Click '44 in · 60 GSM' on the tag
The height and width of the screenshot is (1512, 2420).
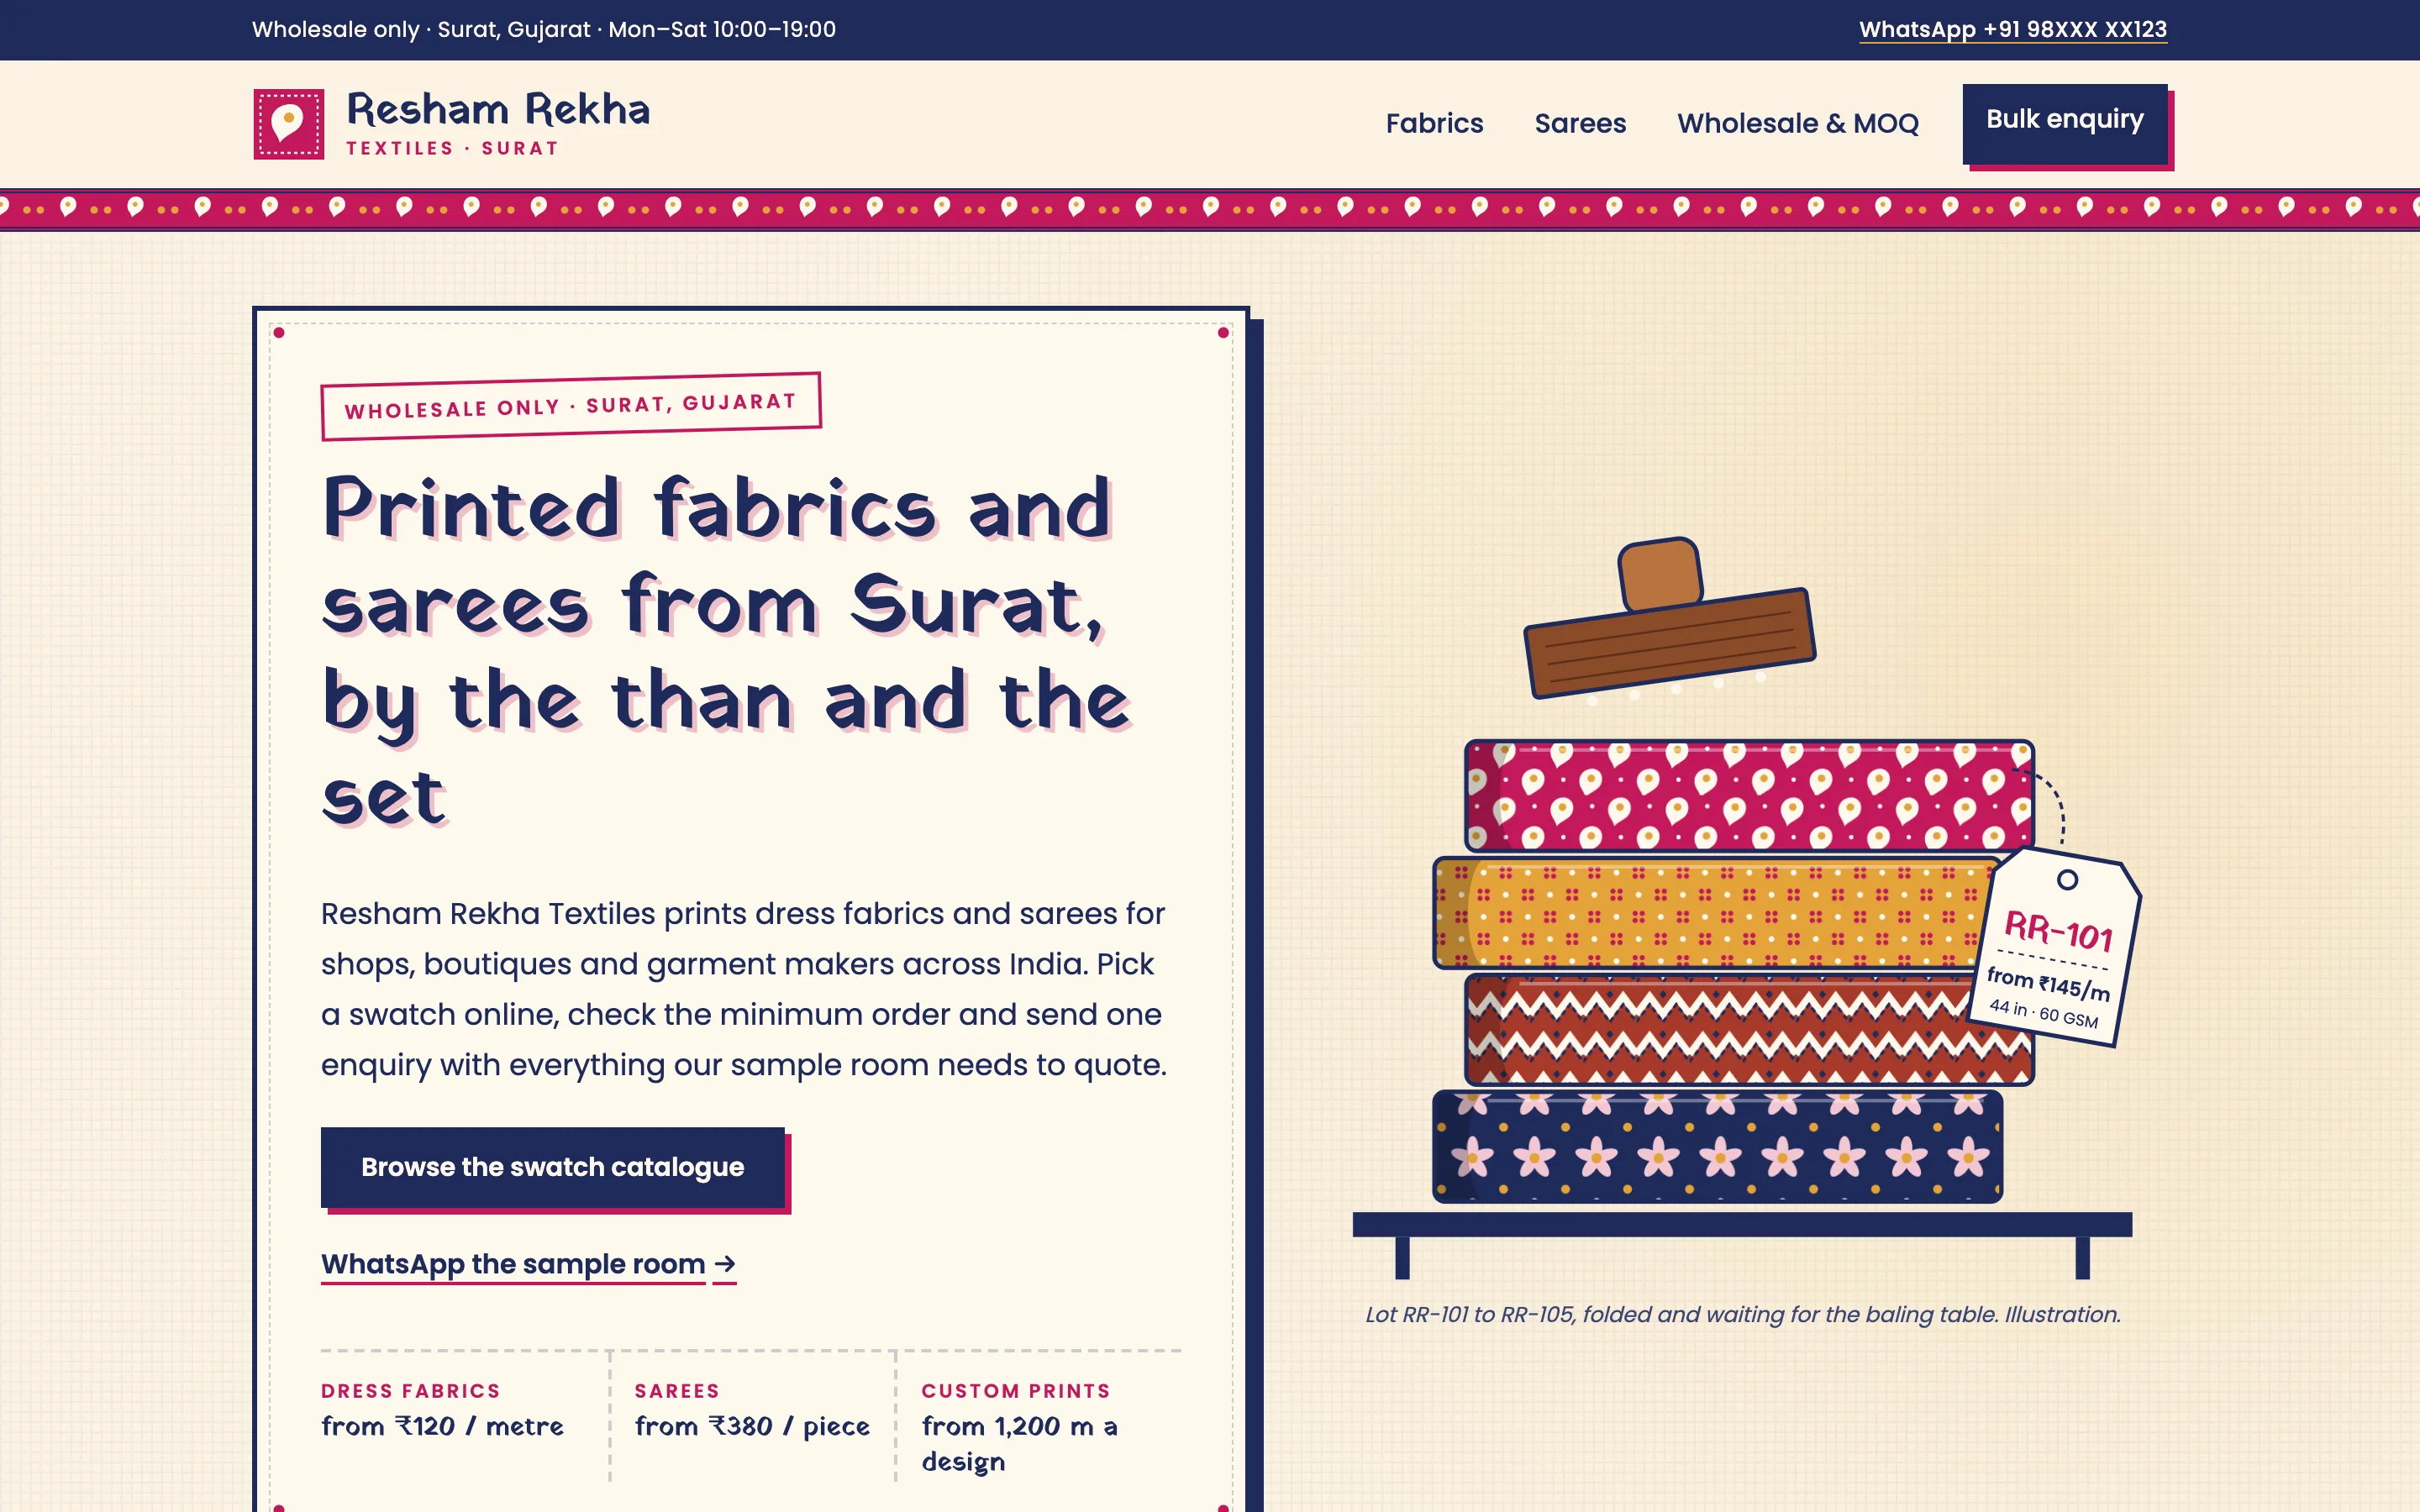(x=2043, y=1013)
